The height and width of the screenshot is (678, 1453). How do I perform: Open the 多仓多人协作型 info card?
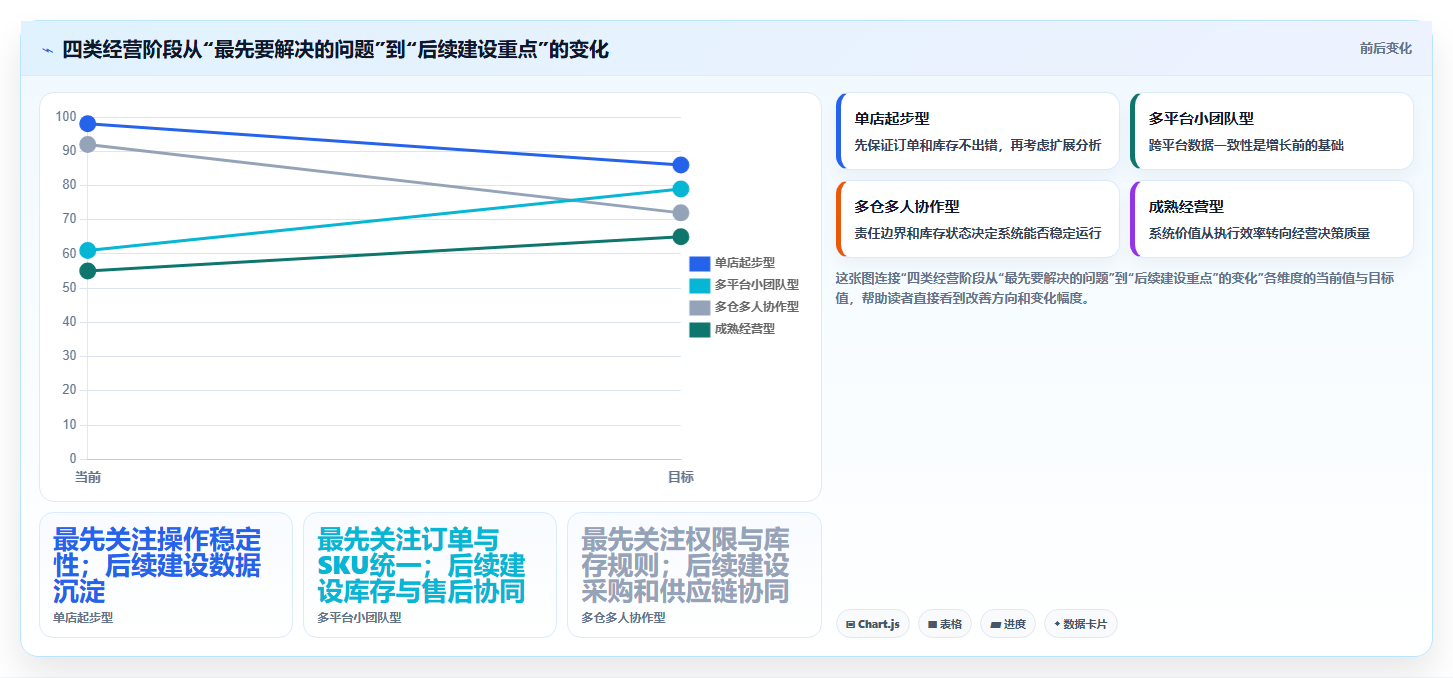click(978, 219)
